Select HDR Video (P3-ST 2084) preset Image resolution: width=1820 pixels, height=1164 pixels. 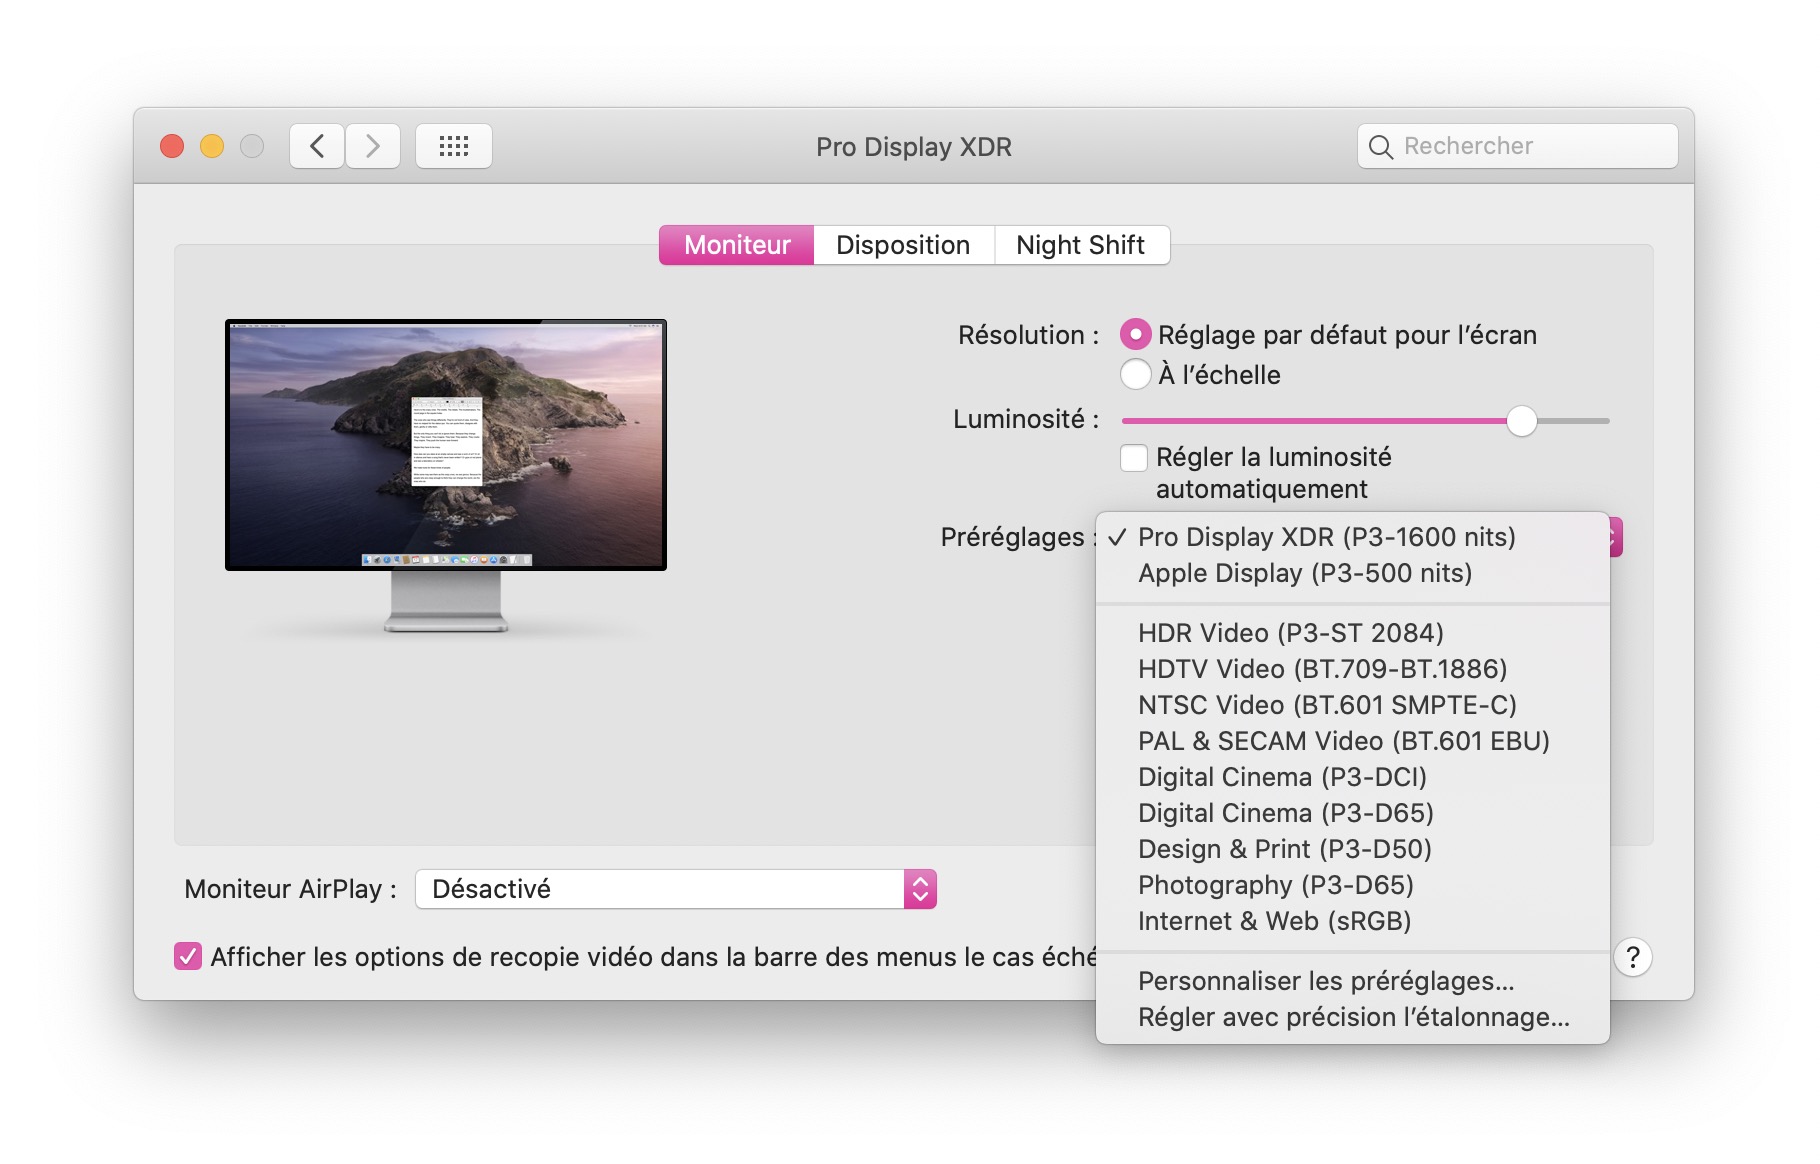coord(1353,633)
